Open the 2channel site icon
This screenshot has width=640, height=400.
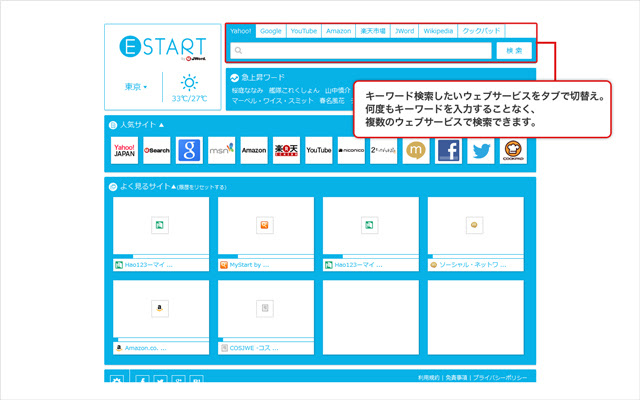pyautogui.click(x=383, y=150)
